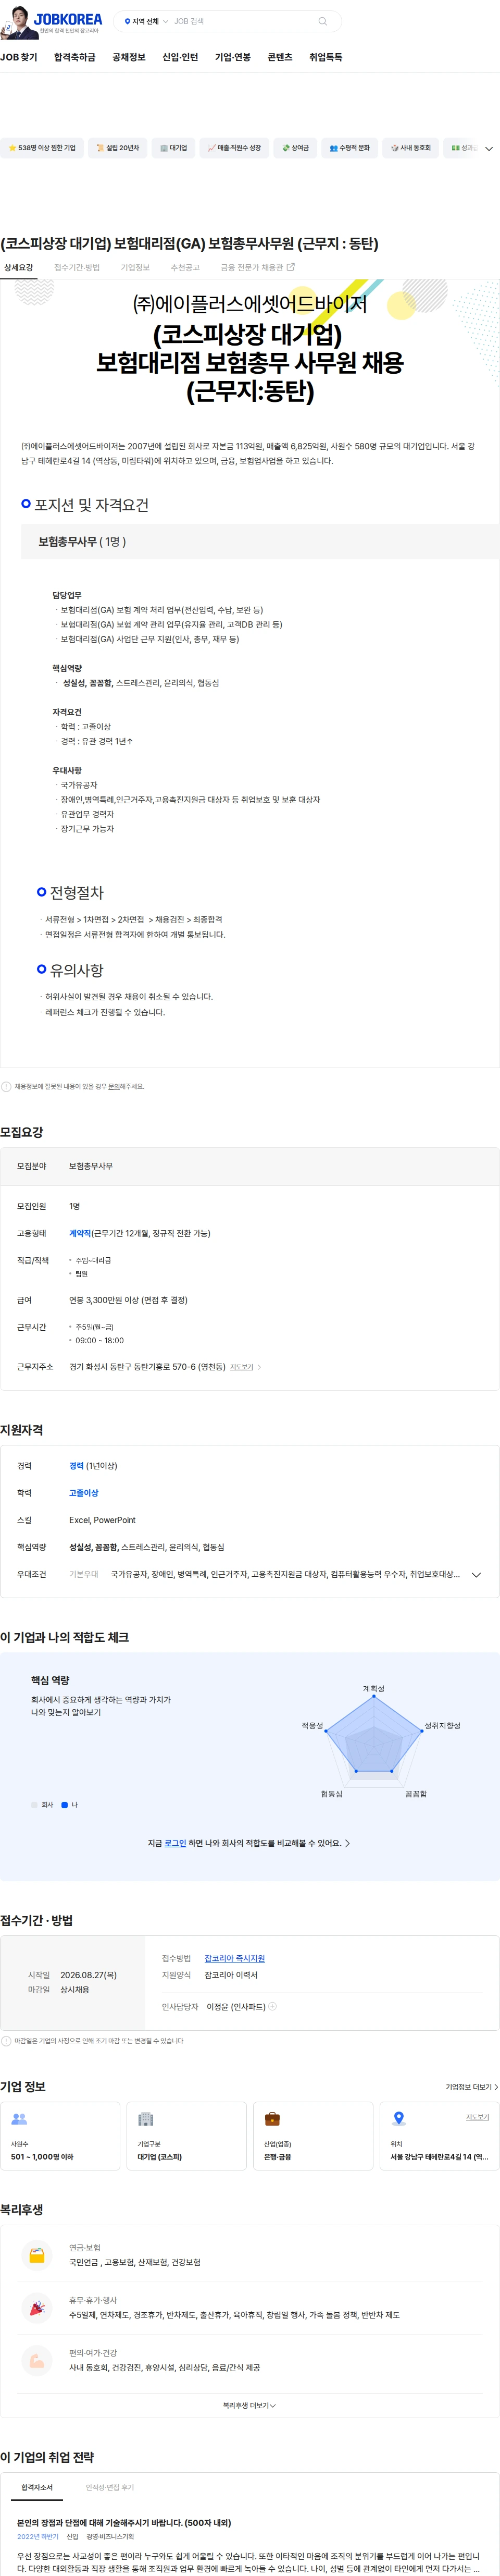Viewport: 500px width, 2576px height.
Task: Click the 성취지향성 radar chart label
Action: tap(442, 1726)
